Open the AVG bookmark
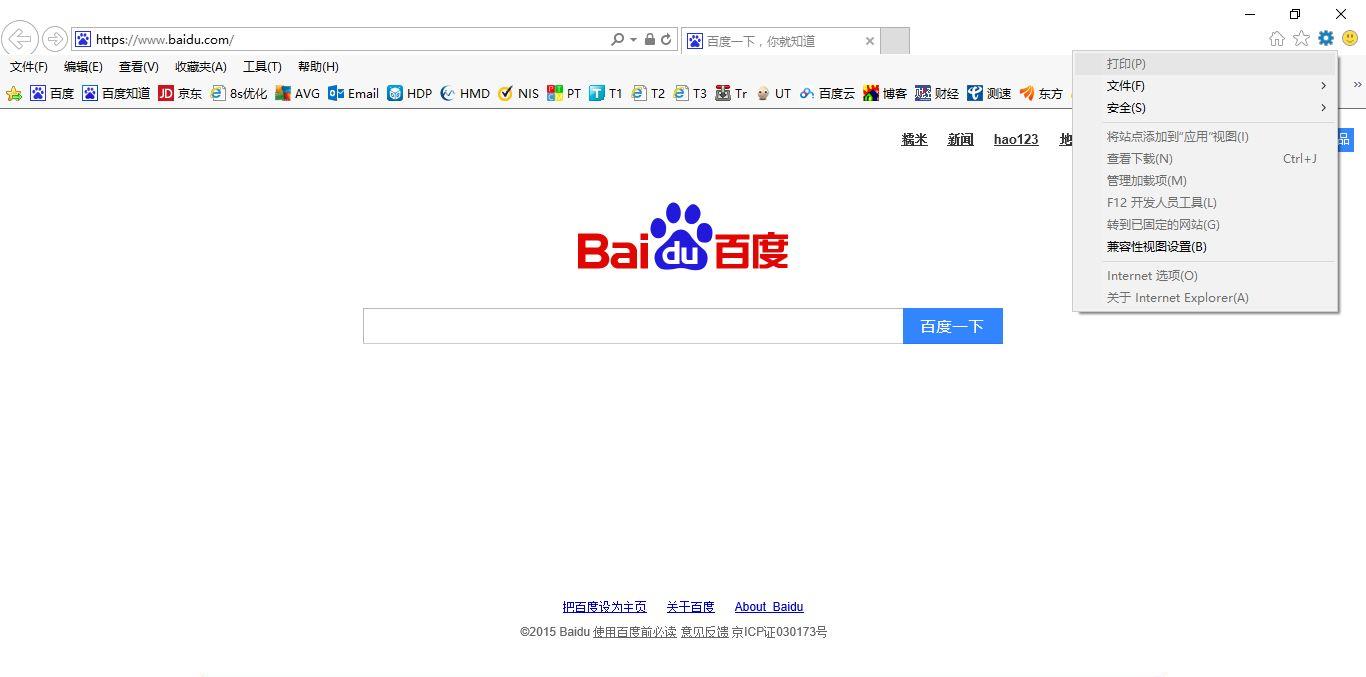The image size is (1366, 677). [x=297, y=94]
